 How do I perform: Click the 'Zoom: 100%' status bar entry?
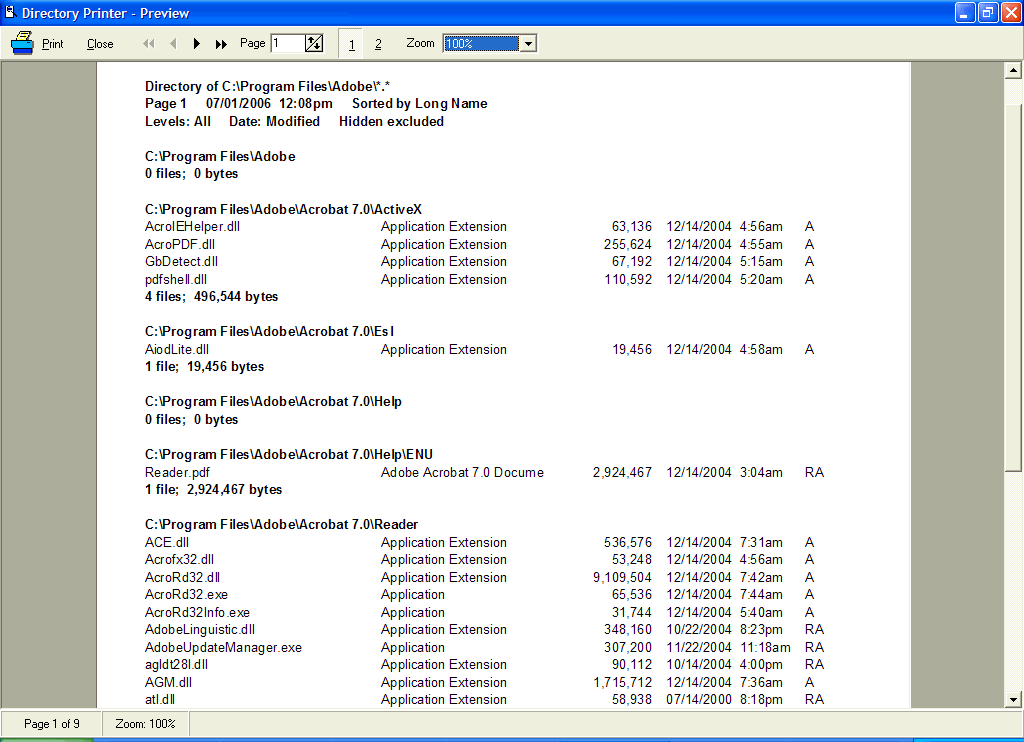pos(146,724)
